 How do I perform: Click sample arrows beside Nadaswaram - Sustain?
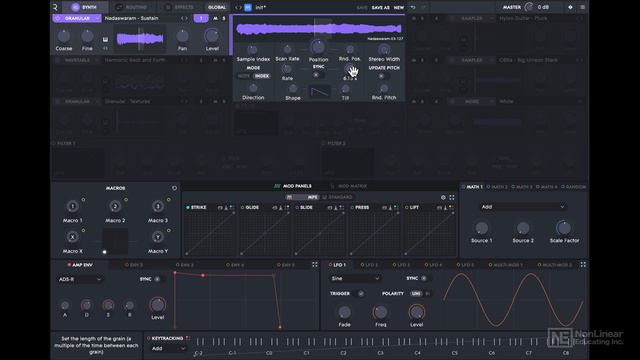point(184,18)
